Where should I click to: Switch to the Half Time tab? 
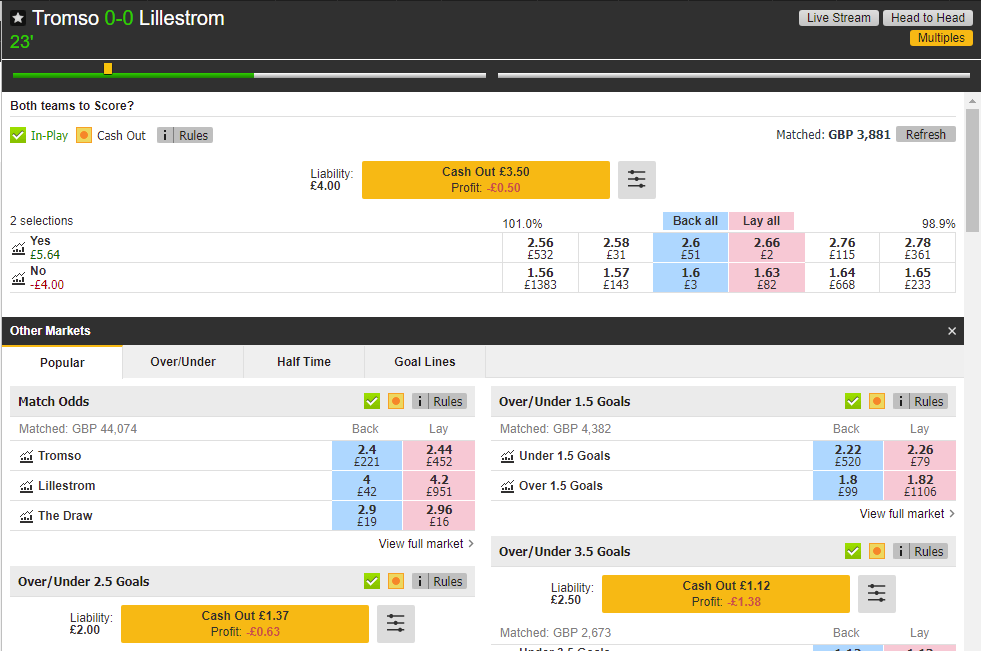(x=303, y=362)
